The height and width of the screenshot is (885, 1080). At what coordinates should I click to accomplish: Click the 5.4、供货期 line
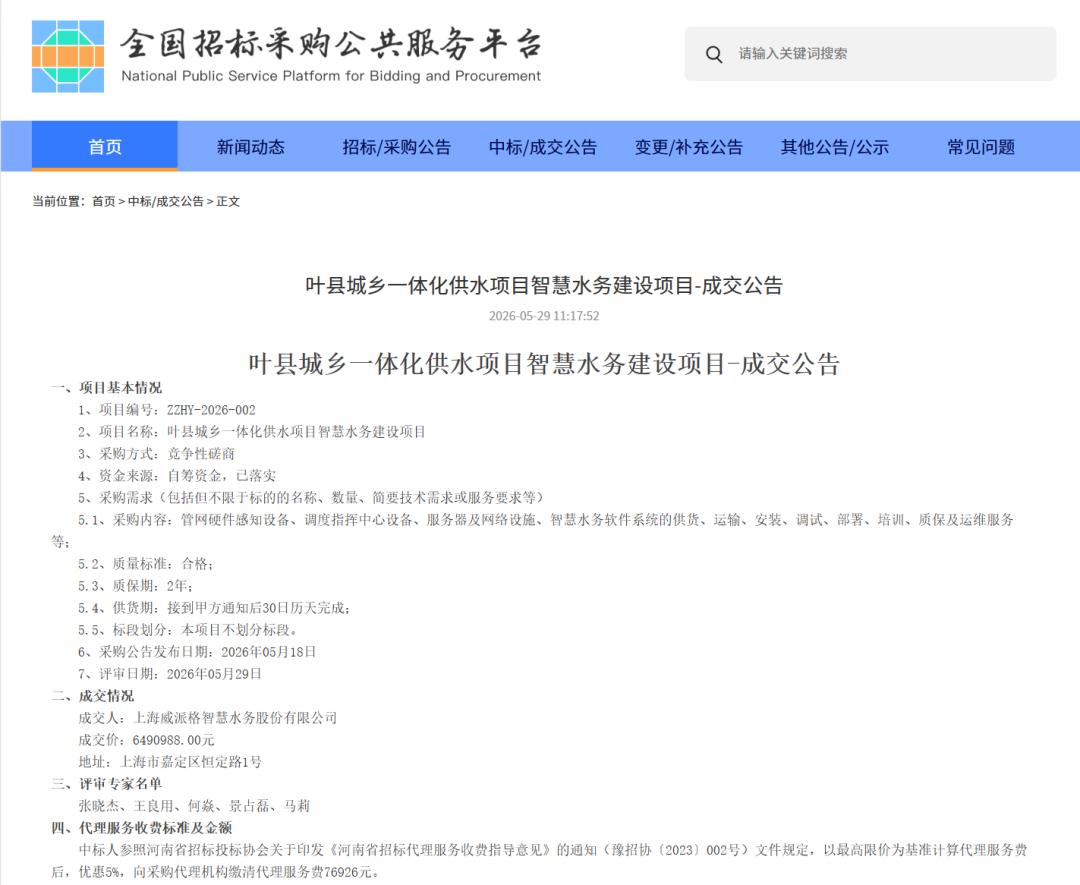coord(214,608)
